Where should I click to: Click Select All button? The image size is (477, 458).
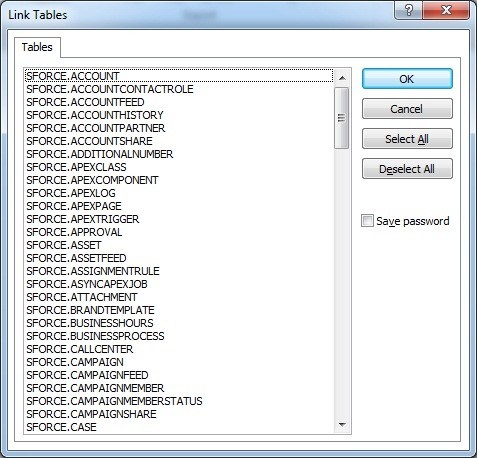coord(407,139)
